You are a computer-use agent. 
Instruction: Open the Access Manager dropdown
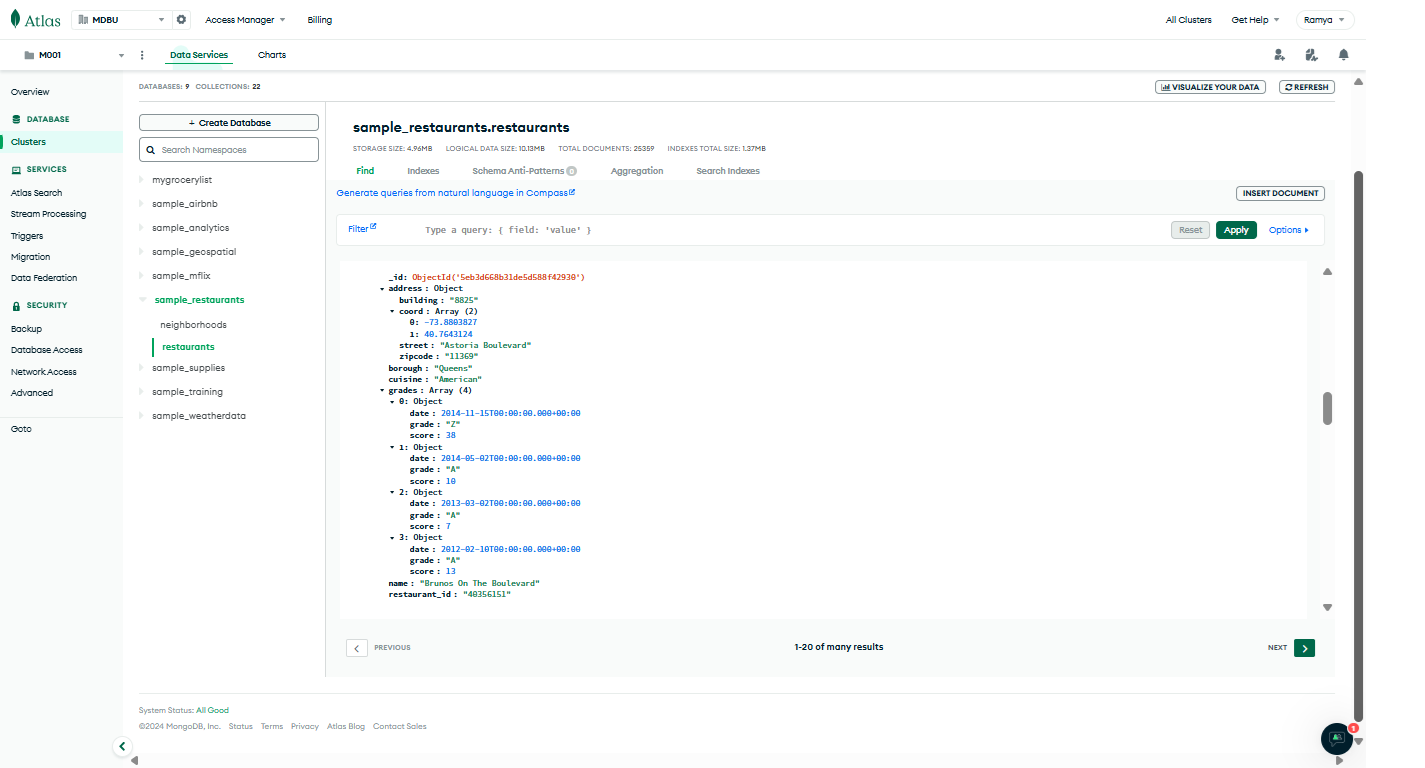point(245,20)
